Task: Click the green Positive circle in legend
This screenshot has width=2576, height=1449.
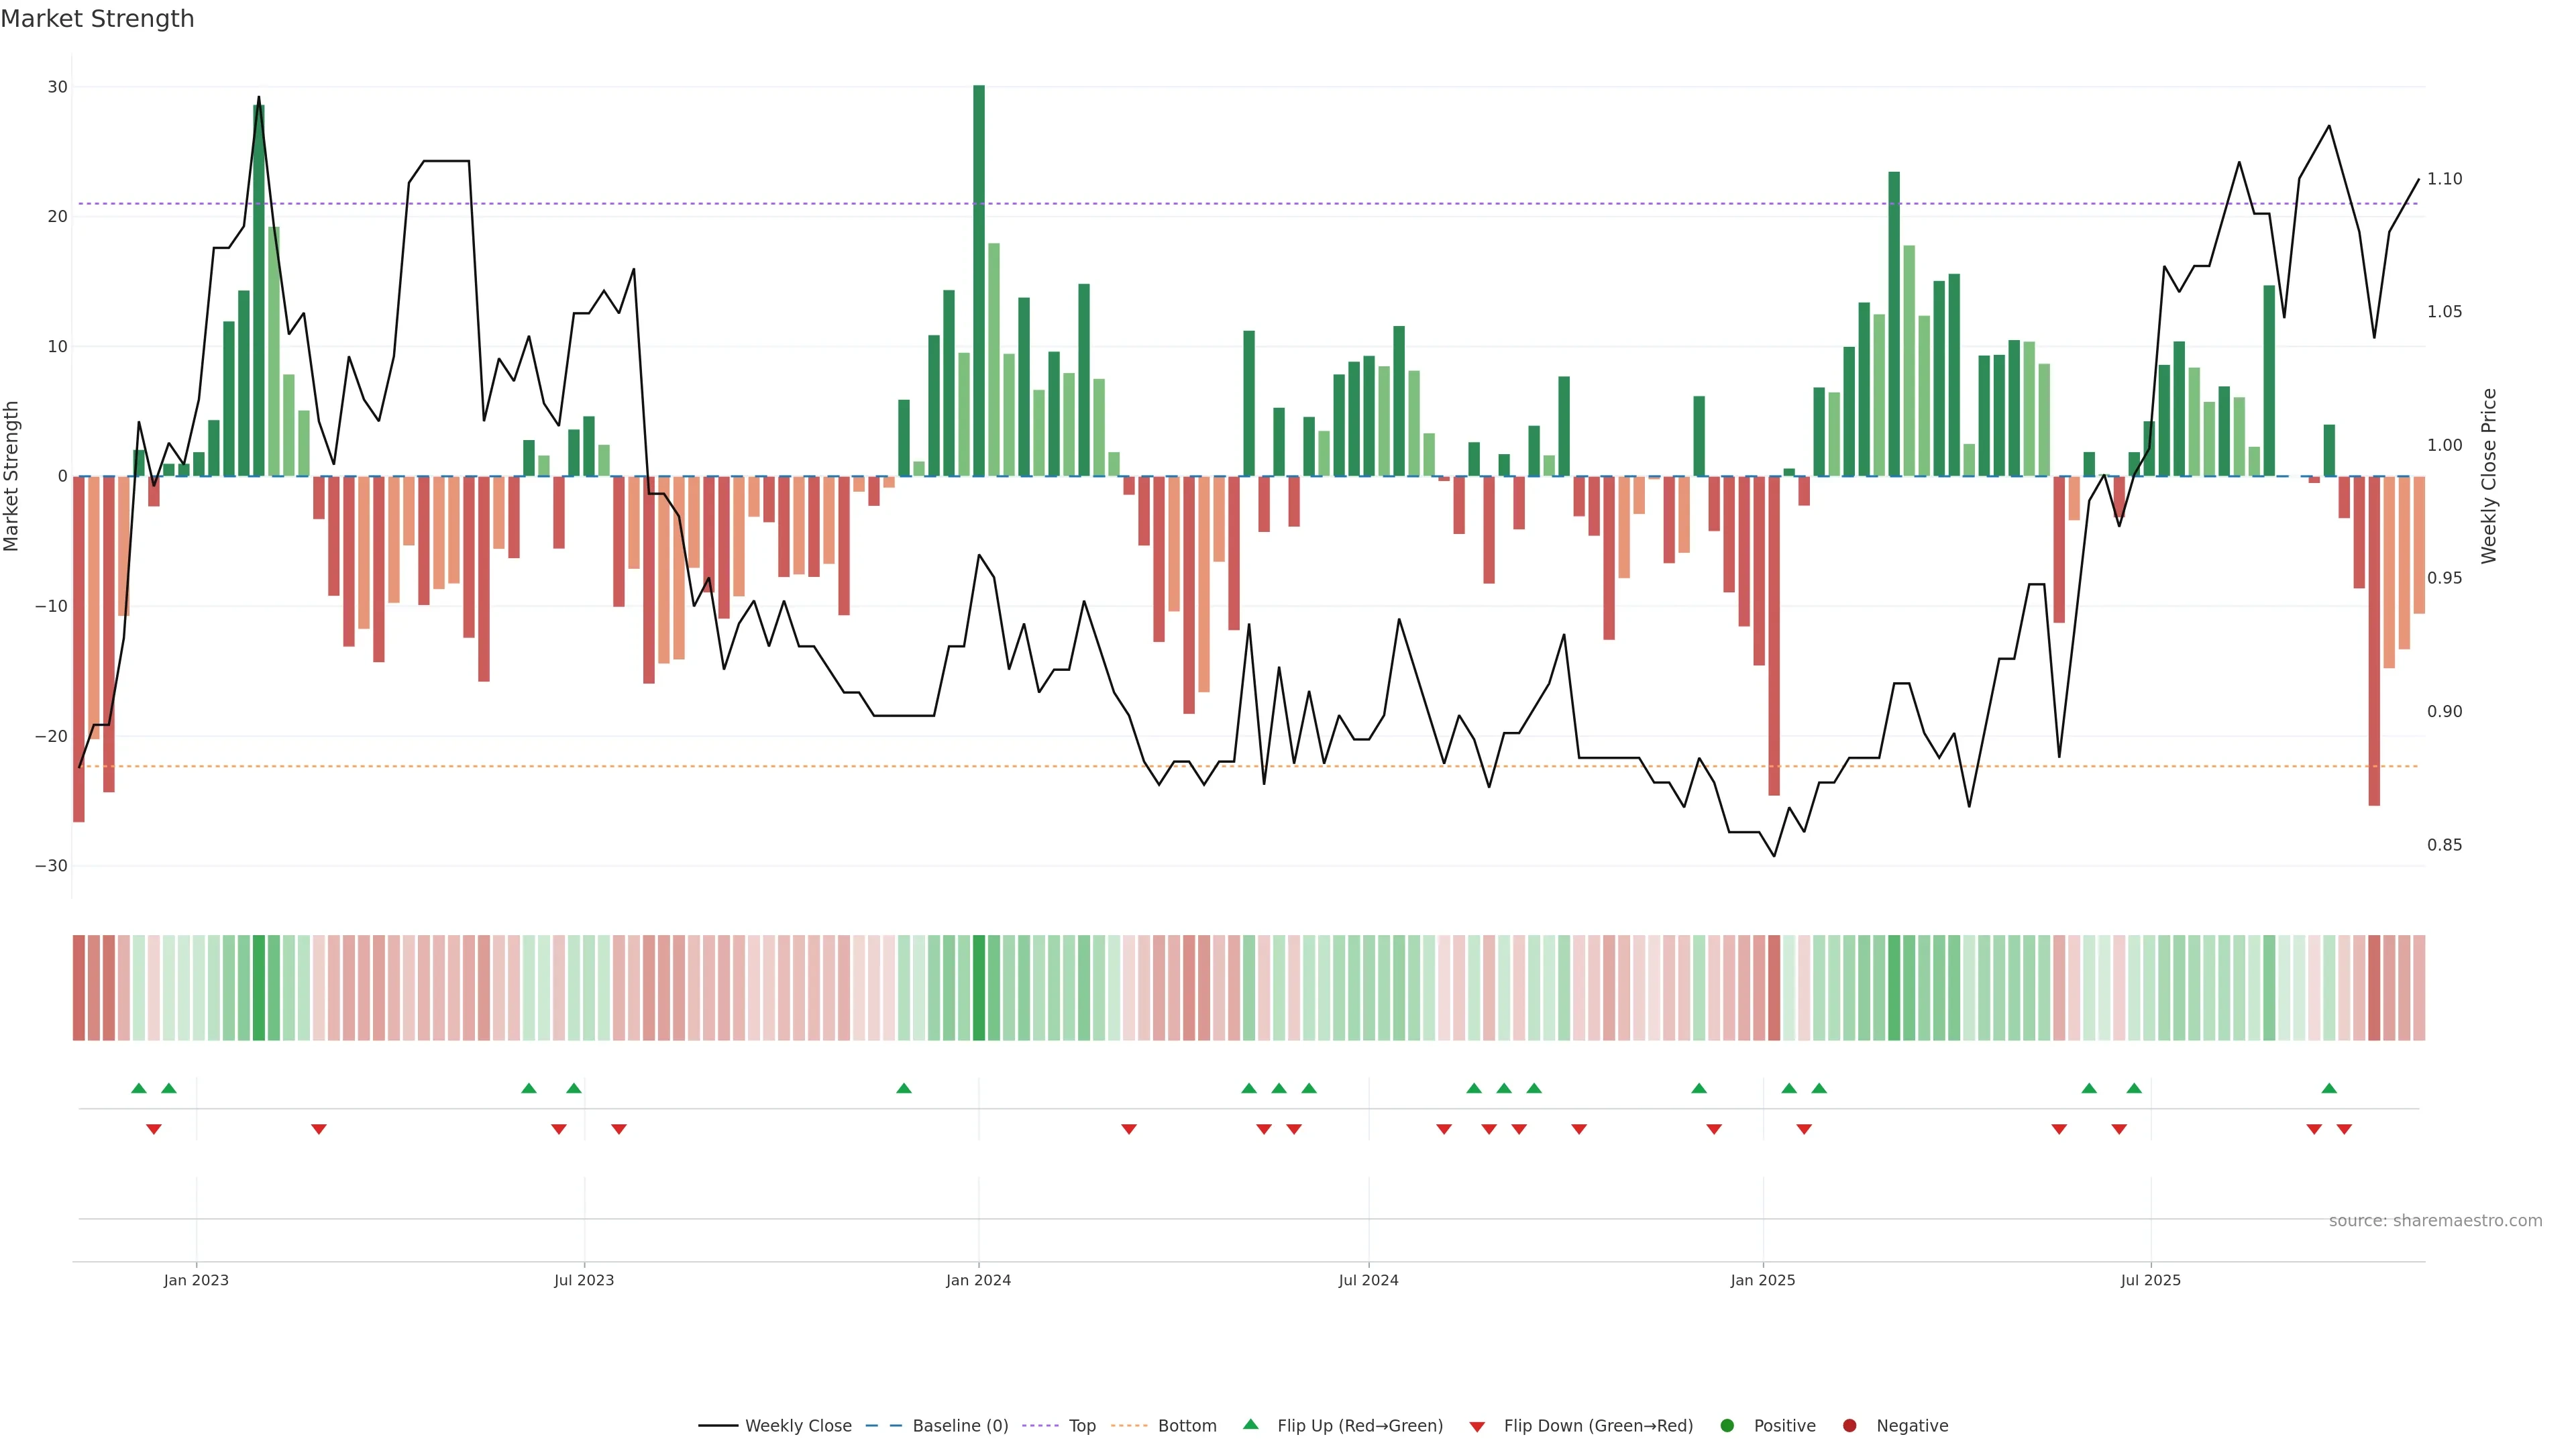Action: tap(1727, 1425)
